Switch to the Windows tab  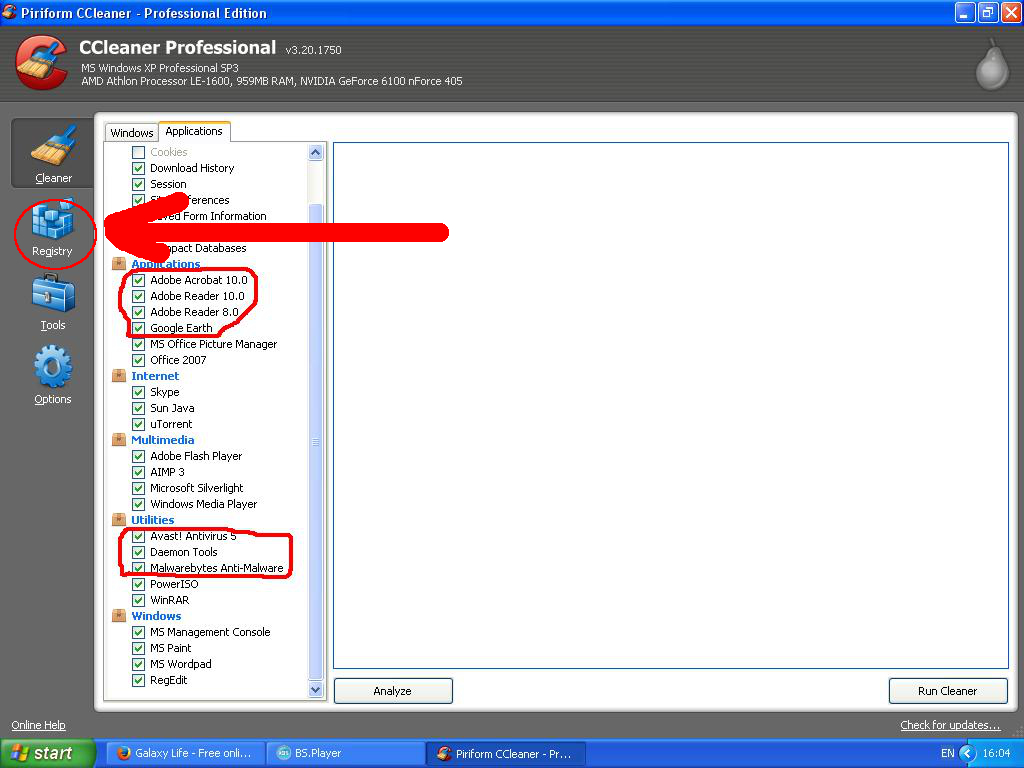(x=132, y=133)
